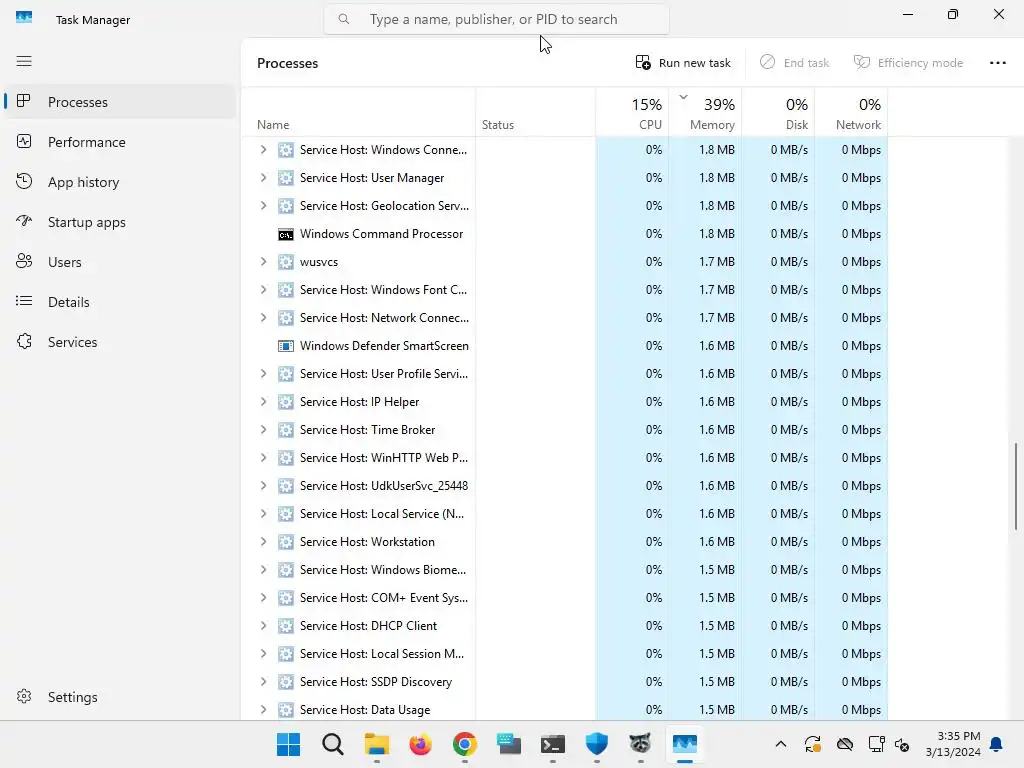Switch to the Performance page

coord(120,142)
